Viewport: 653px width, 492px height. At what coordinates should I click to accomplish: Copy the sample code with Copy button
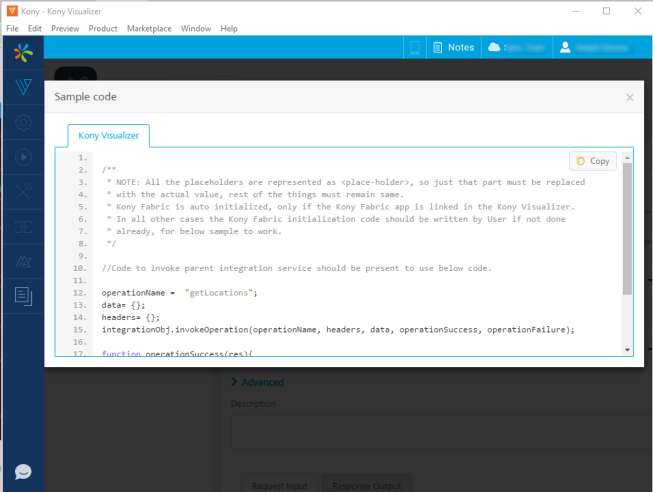(x=592, y=161)
